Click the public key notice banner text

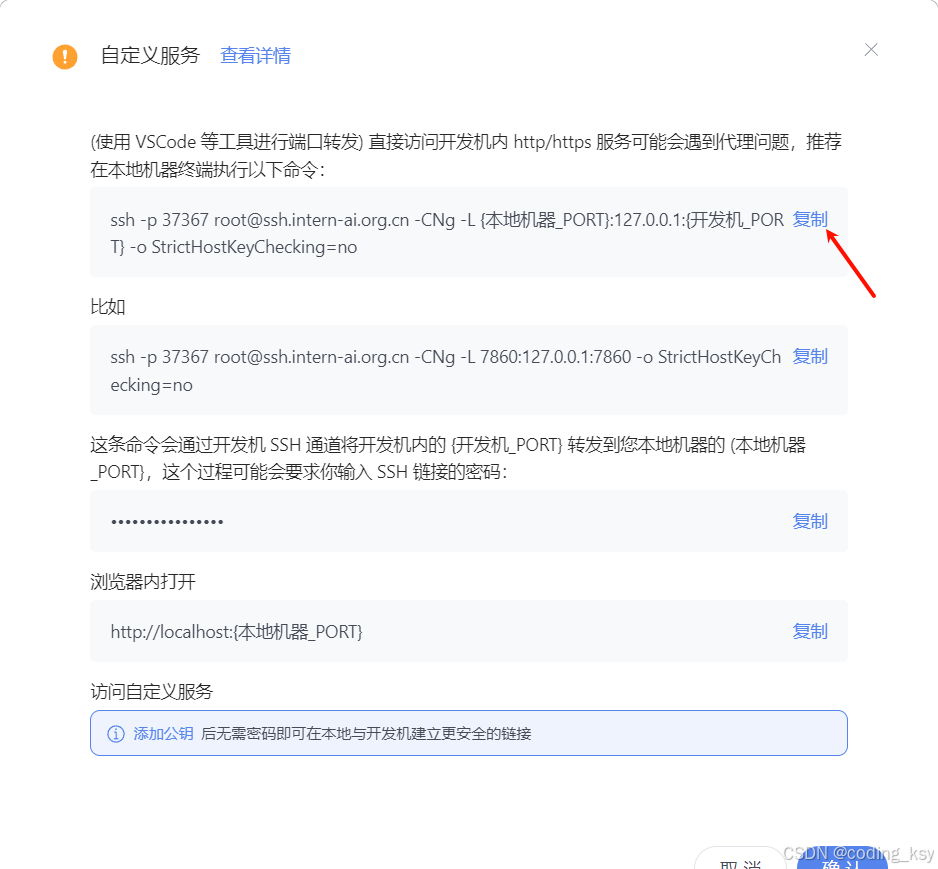(366, 734)
